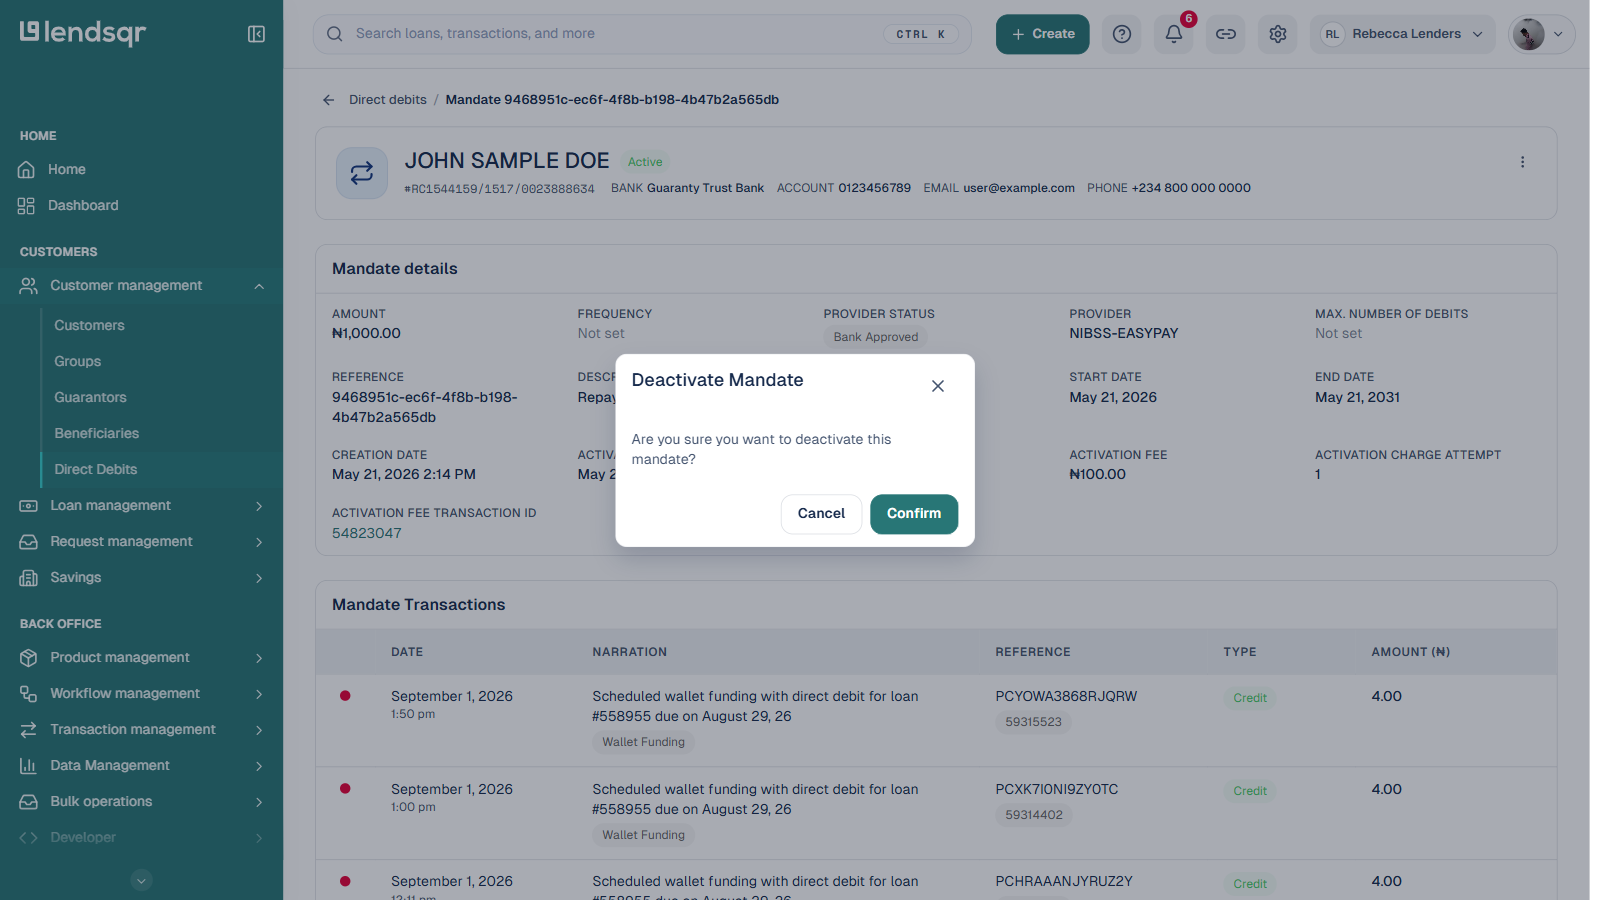The width and height of the screenshot is (1600, 900).
Task: Go to Direct debits breadcrumb link
Action: [388, 100]
